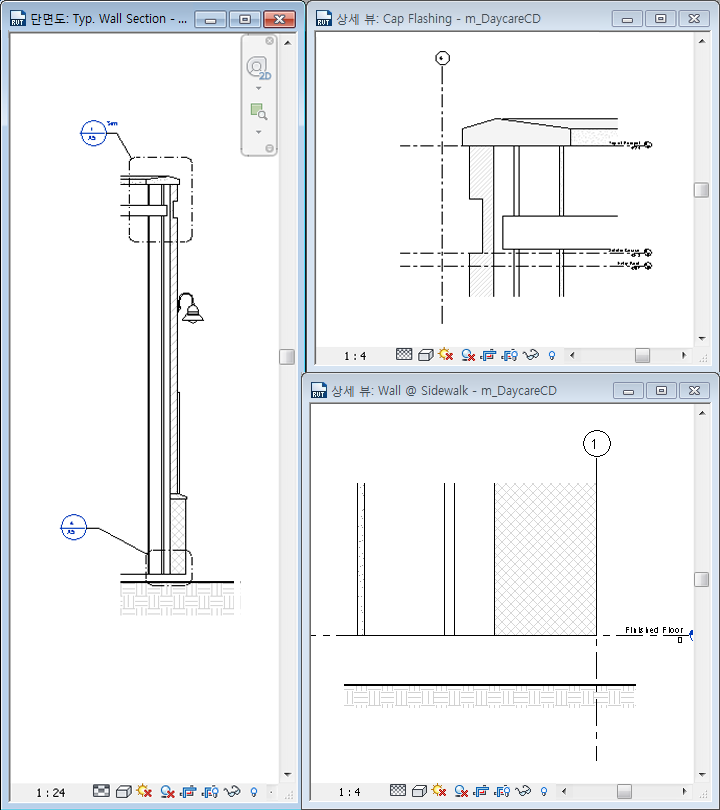
Task: Click horizontal scrollbar thumb in Cap Flashing view
Action: coord(643,355)
